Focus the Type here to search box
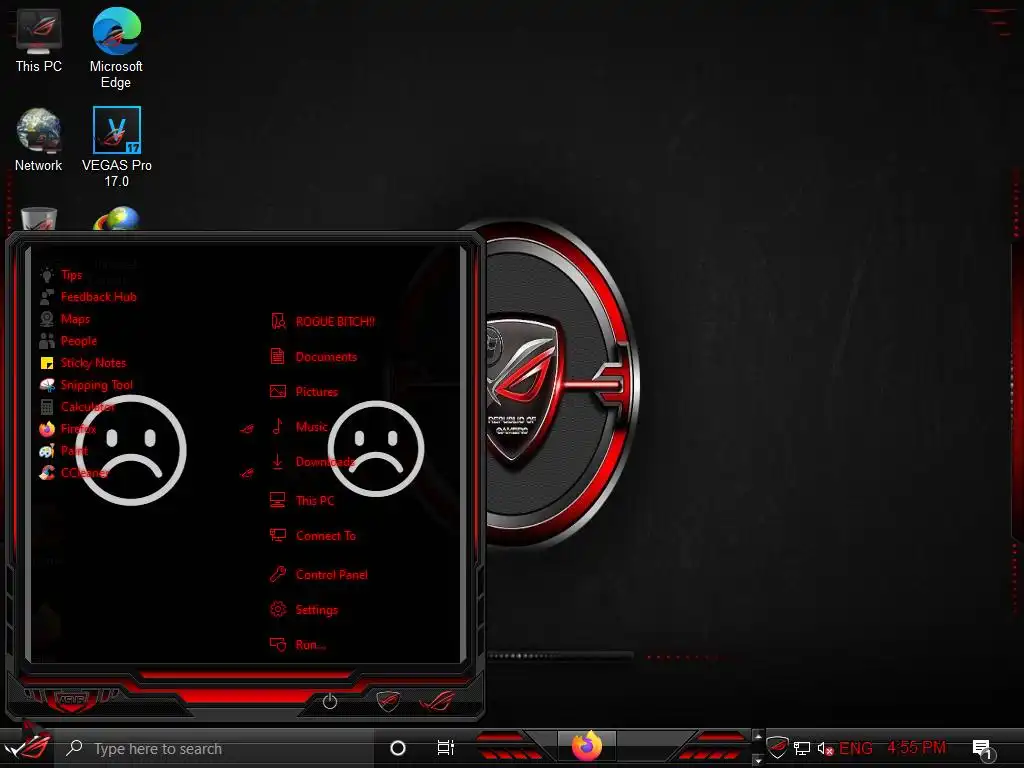Screen dimensions: 1024x768 (216, 748)
